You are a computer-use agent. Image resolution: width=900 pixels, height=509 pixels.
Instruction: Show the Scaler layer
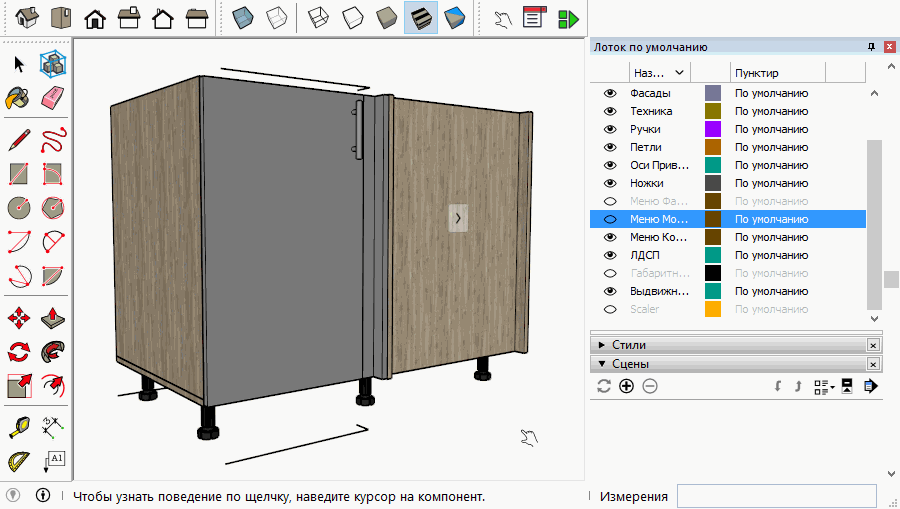(610, 309)
